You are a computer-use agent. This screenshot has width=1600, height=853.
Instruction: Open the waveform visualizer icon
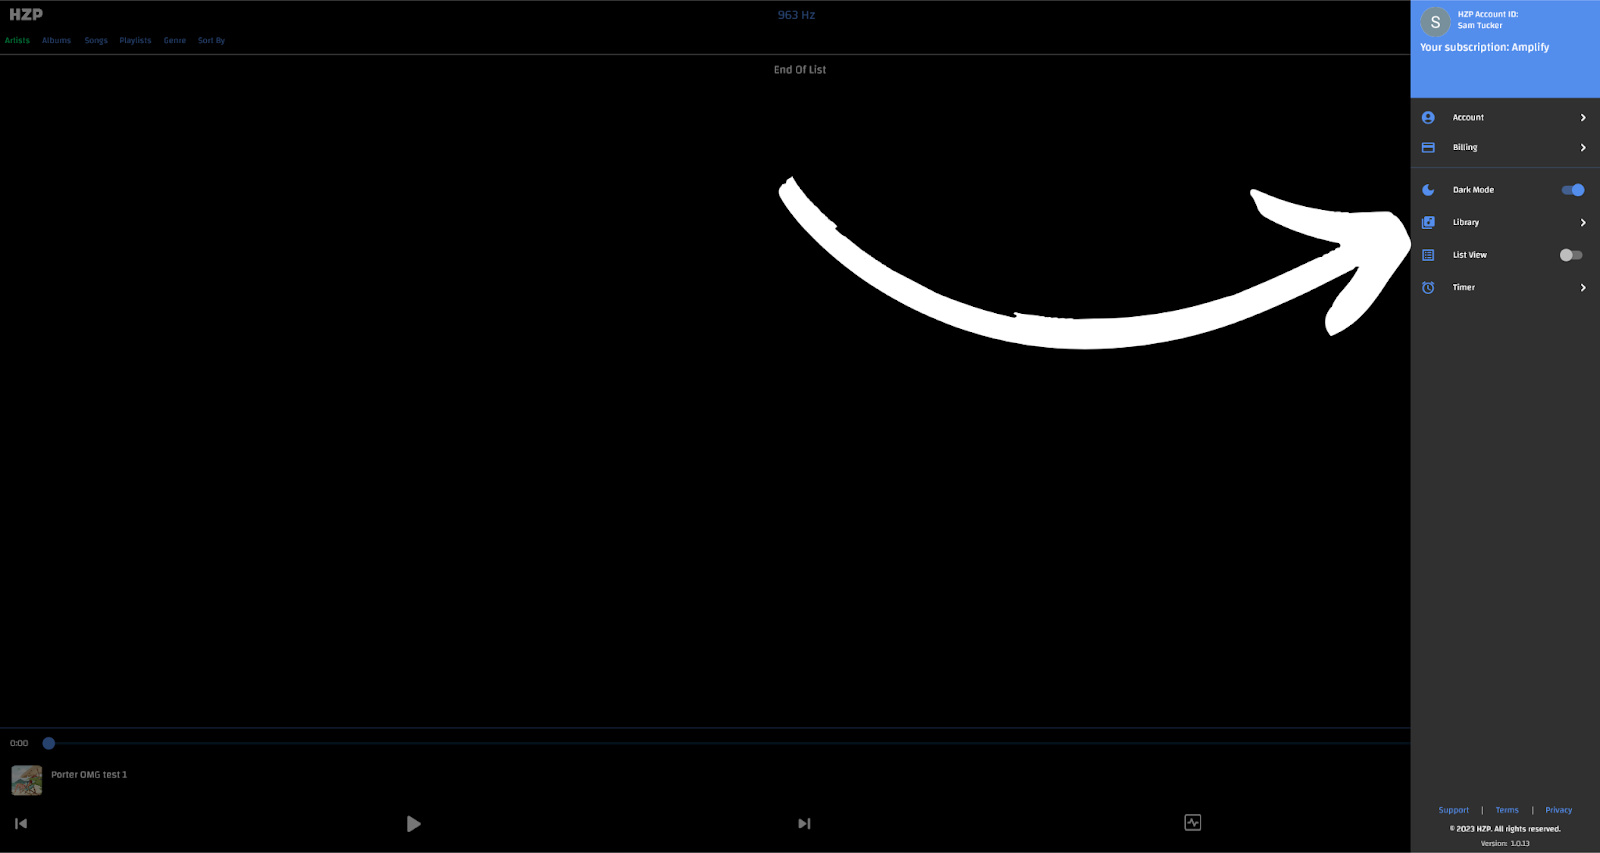click(1192, 823)
